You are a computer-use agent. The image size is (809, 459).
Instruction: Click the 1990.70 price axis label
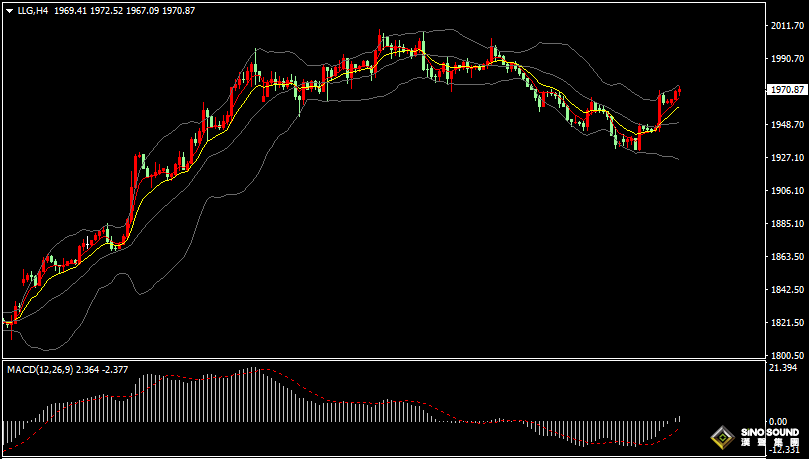[787, 59]
